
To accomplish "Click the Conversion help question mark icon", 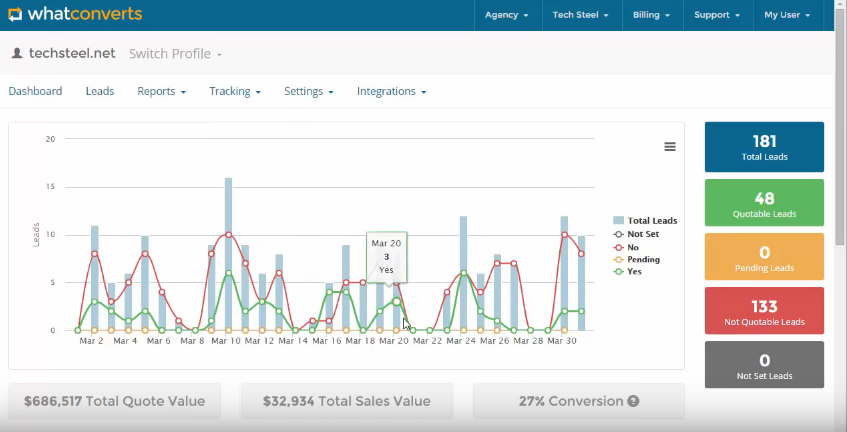I will [x=633, y=402].
